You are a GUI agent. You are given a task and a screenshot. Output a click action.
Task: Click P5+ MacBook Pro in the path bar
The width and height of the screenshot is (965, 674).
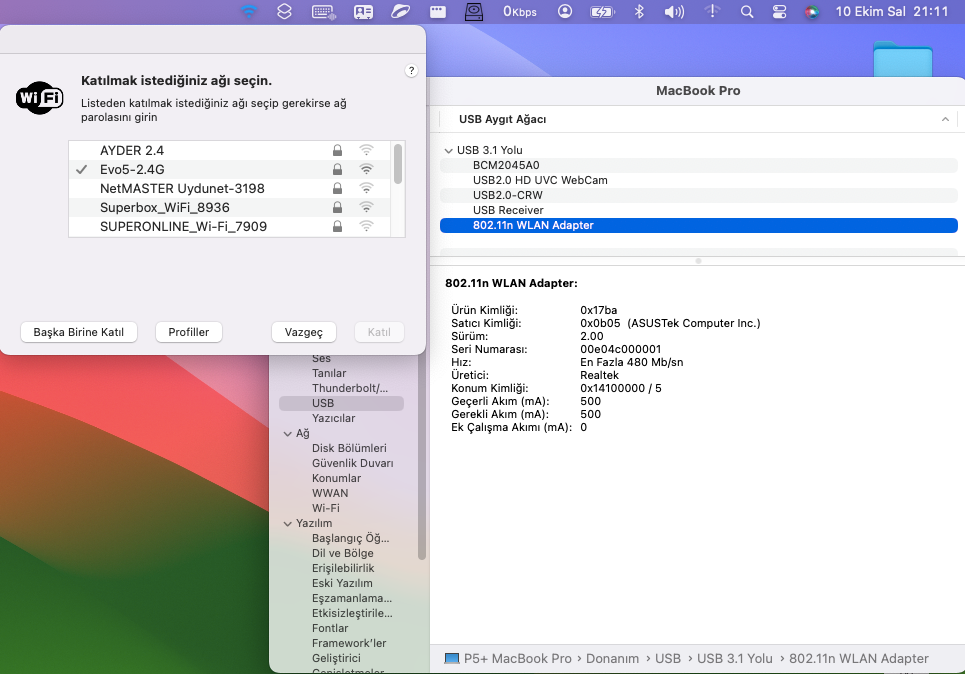pos(518,659)
